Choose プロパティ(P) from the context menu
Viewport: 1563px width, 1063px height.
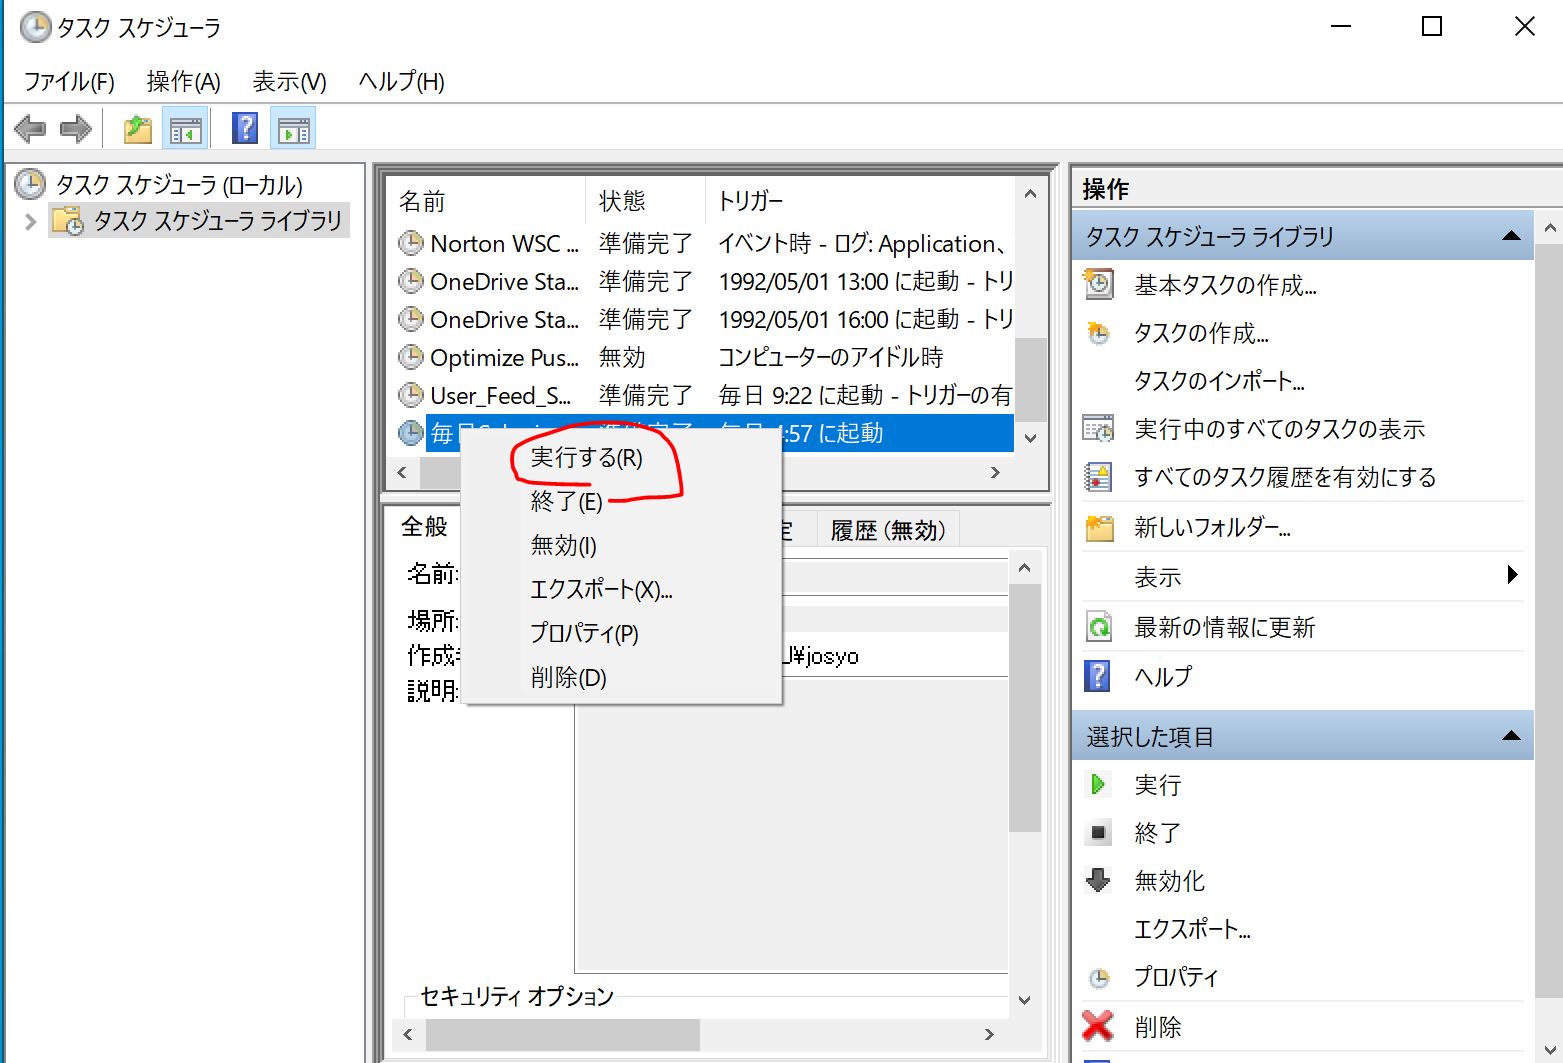tap(584, 633)
